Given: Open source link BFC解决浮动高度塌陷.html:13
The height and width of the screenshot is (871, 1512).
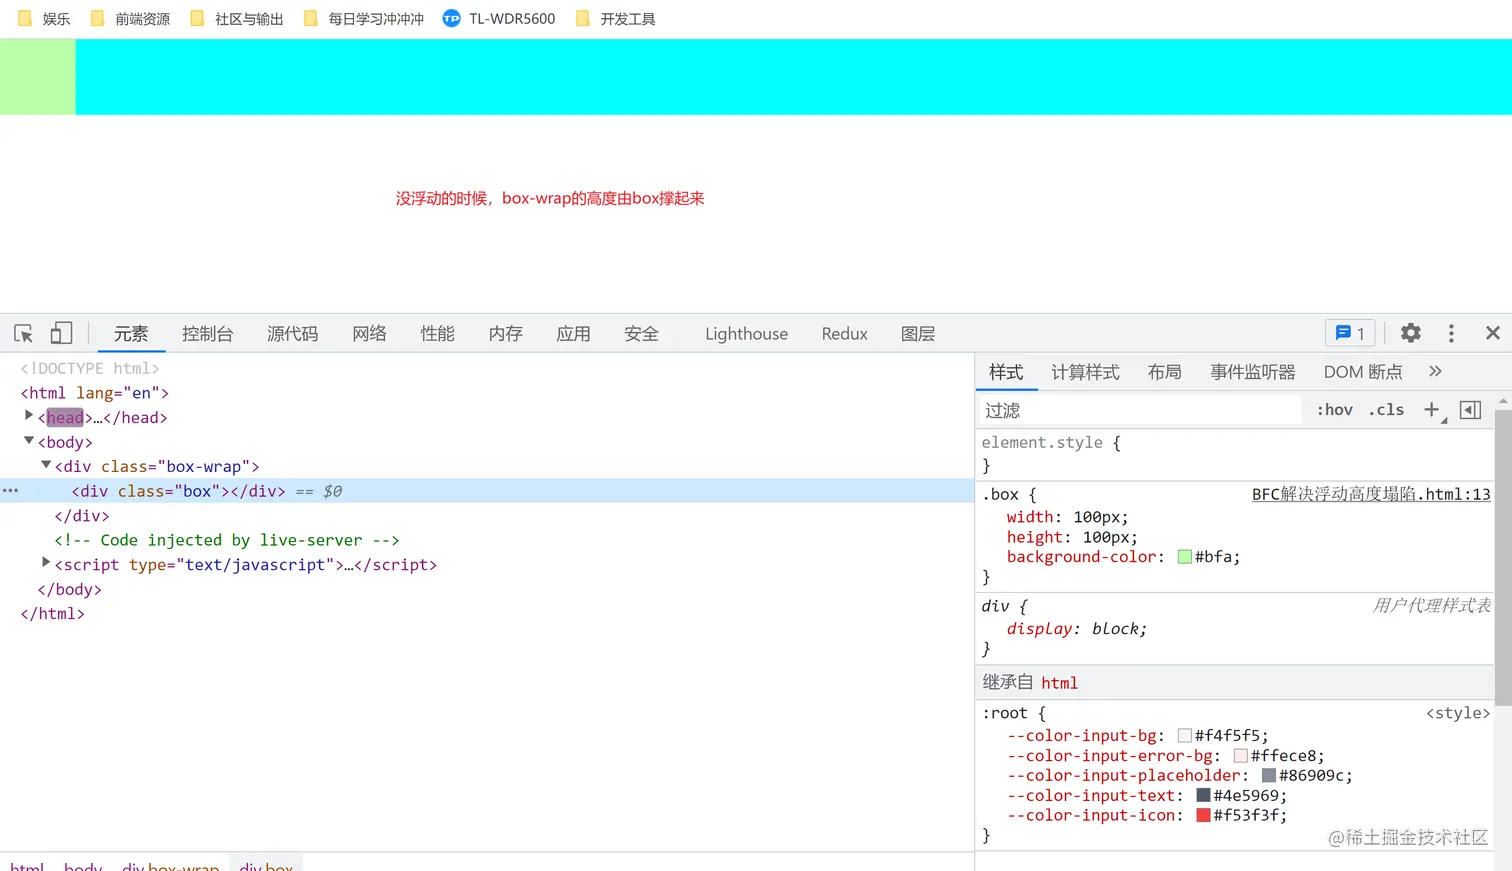Looking at the screenshot, I should 1371,494.
